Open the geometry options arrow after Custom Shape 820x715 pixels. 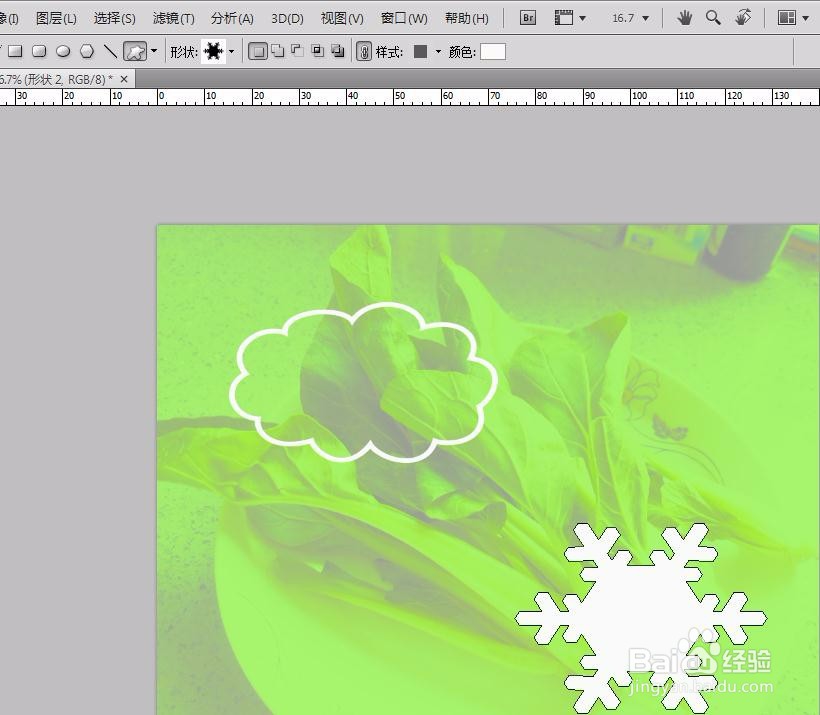tap(154, 51)
